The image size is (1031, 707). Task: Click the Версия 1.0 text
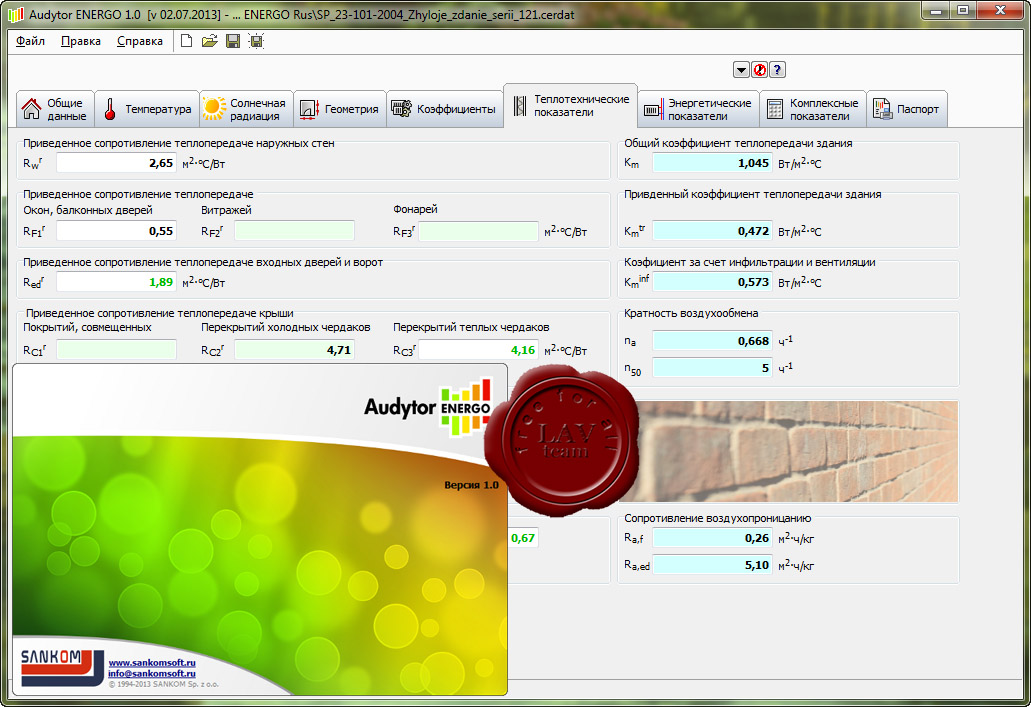(x=471, y=485)
